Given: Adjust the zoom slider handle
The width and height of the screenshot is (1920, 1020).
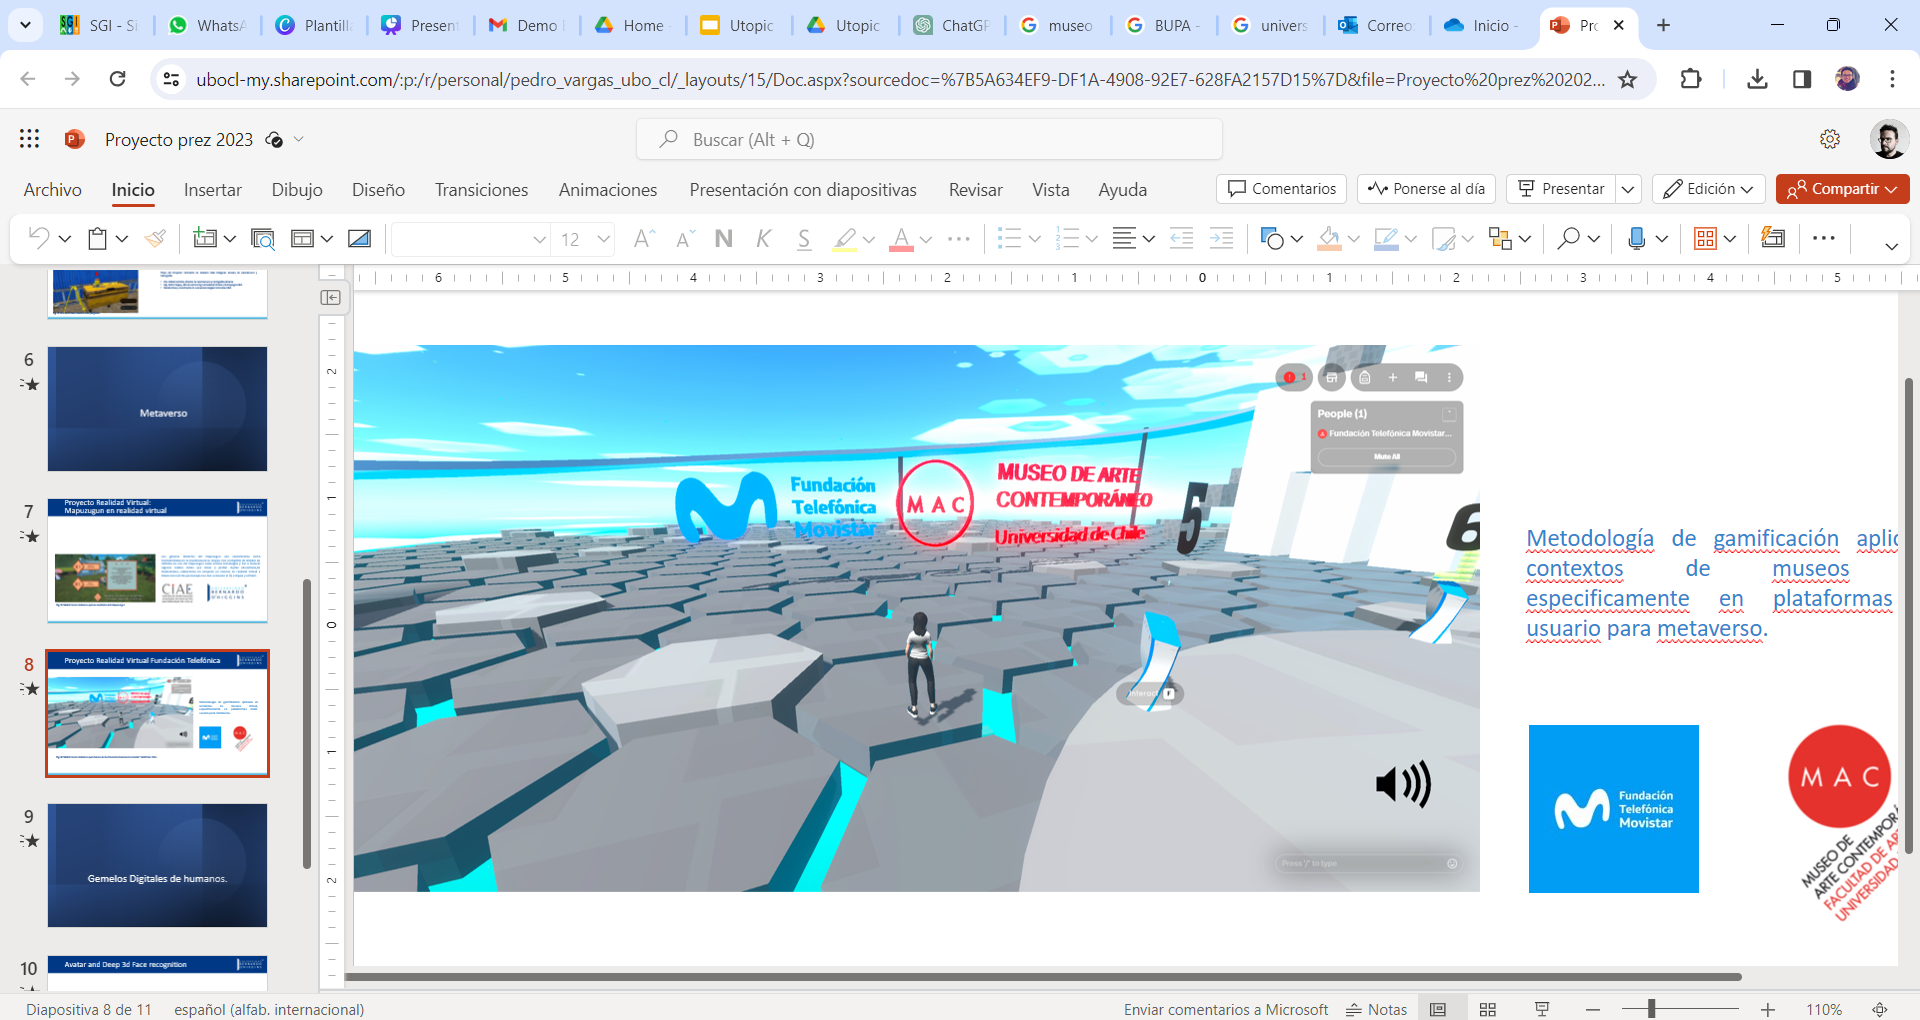Looking at the screenshot, I should 1652,1009.
